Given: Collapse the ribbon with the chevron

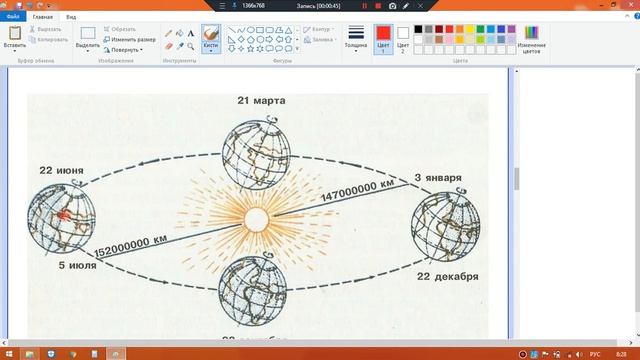Looking at the screenshot, I should tap(627, 16).
